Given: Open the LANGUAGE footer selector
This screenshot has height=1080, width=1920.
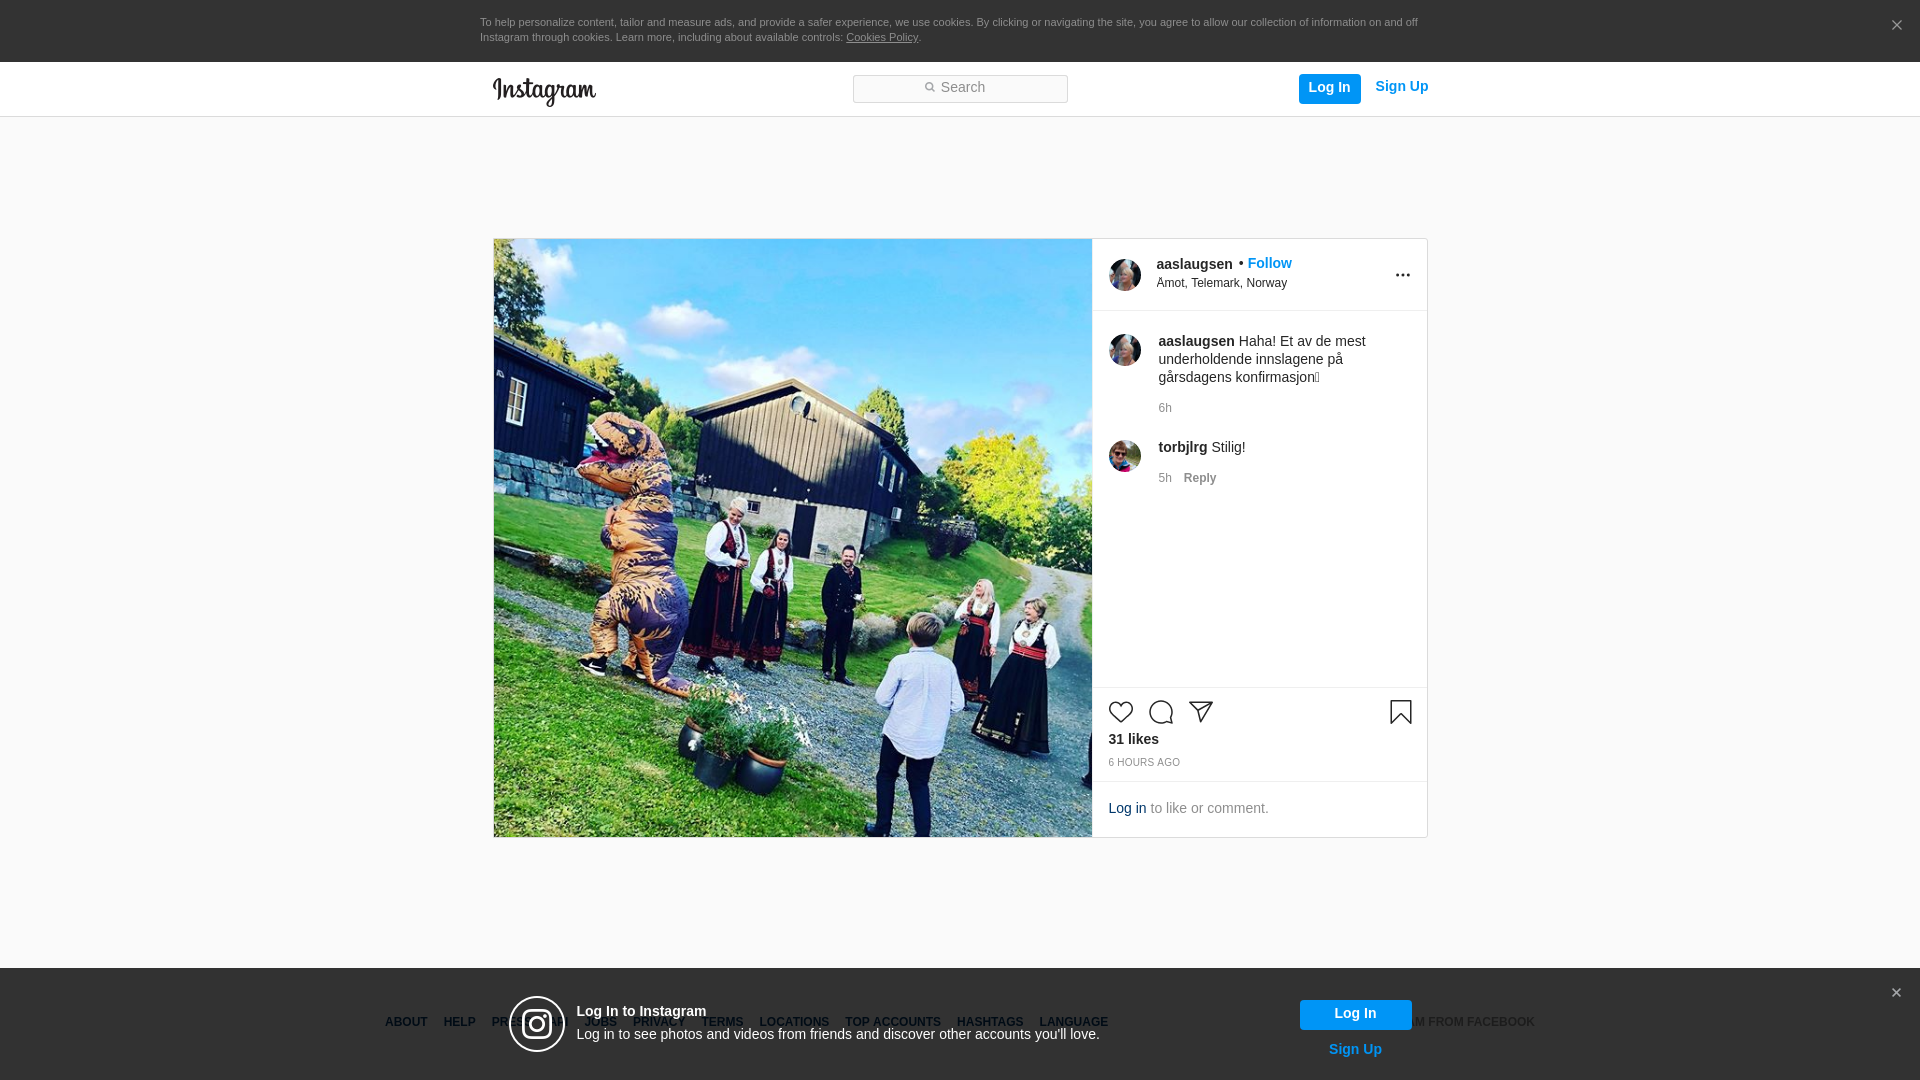Looking at the screenshot, I should pyautogui.click(x=1073, y=1022).
